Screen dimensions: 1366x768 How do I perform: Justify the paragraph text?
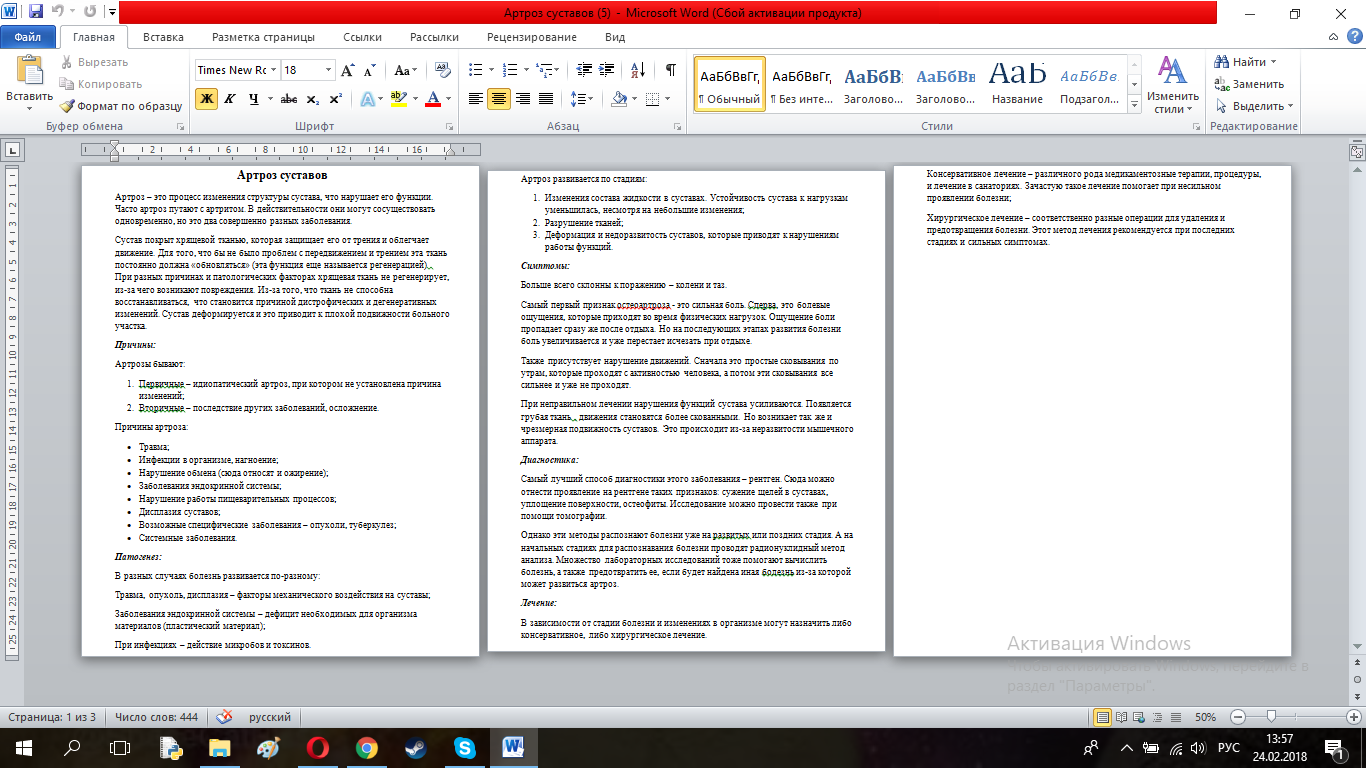[546, 99]
